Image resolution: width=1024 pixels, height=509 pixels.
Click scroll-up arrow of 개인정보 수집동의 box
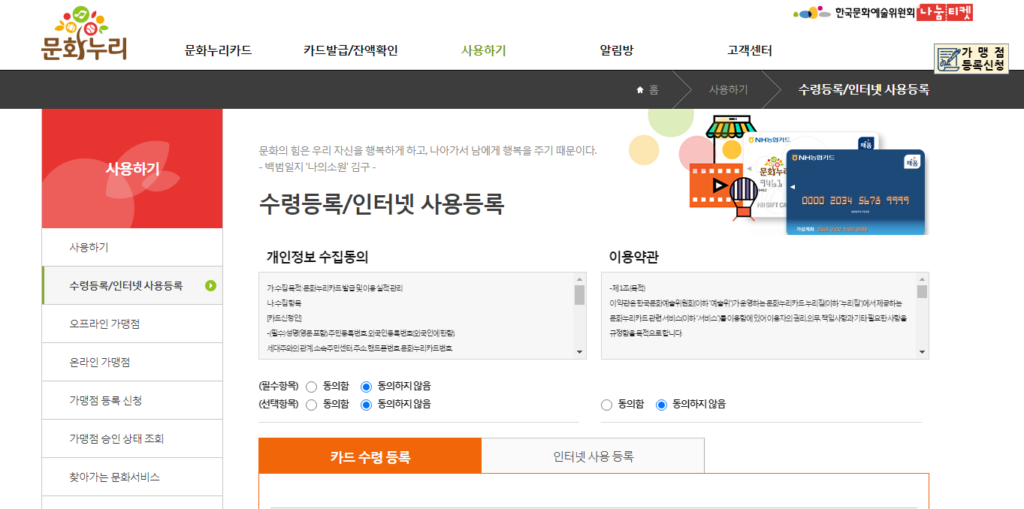[579, 278]
